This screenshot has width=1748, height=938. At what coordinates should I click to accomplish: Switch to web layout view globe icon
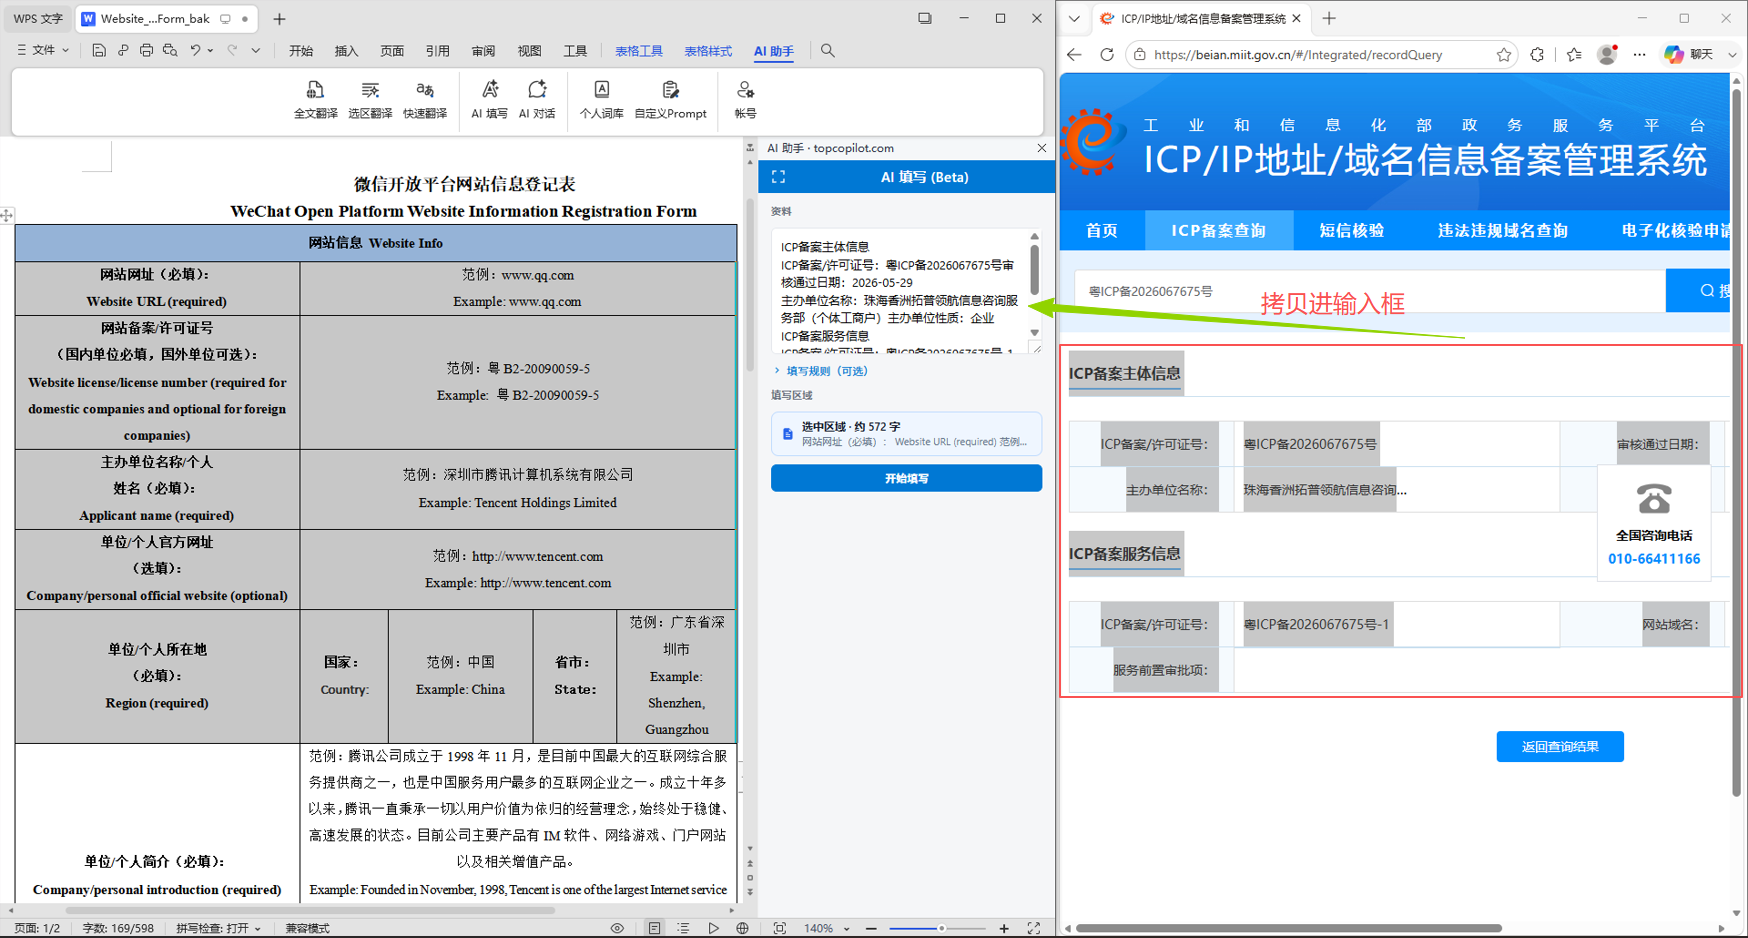(742, 928)
